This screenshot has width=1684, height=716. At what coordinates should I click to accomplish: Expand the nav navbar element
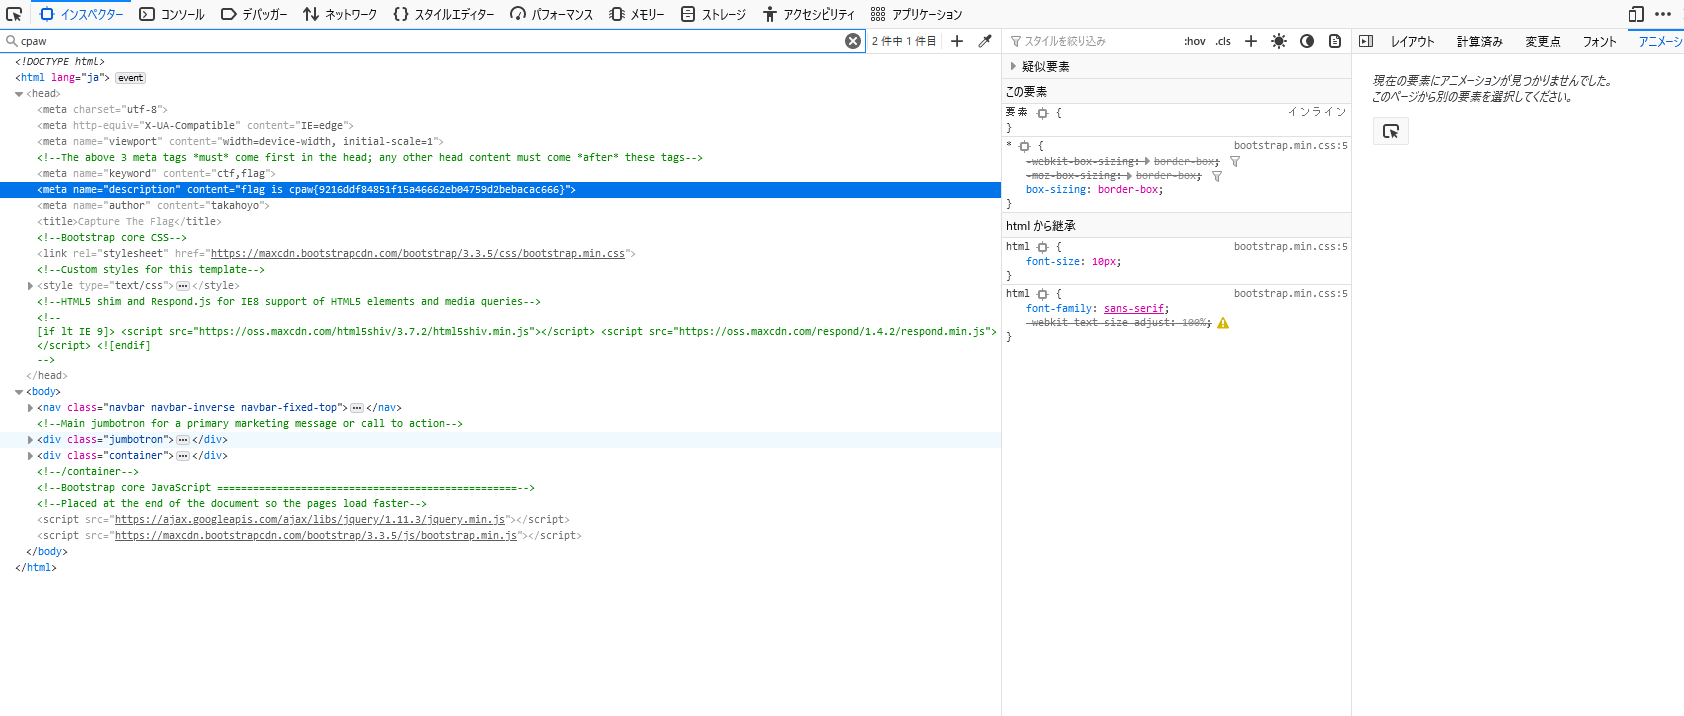coord(30,408)
